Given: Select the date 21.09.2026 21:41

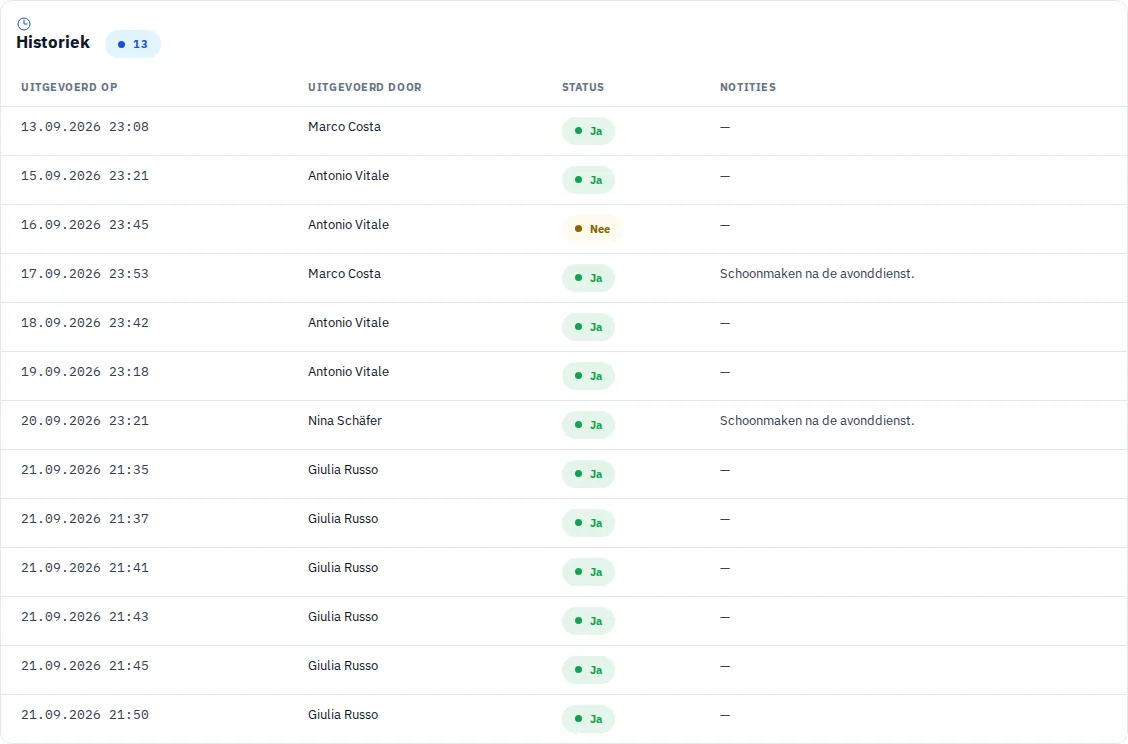Looking at the screenshot, I should (x=85, y=567).
